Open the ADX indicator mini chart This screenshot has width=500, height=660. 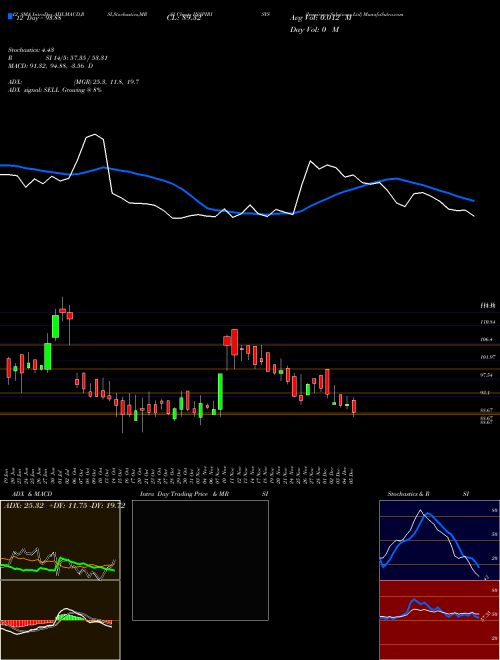coord(60,540)
